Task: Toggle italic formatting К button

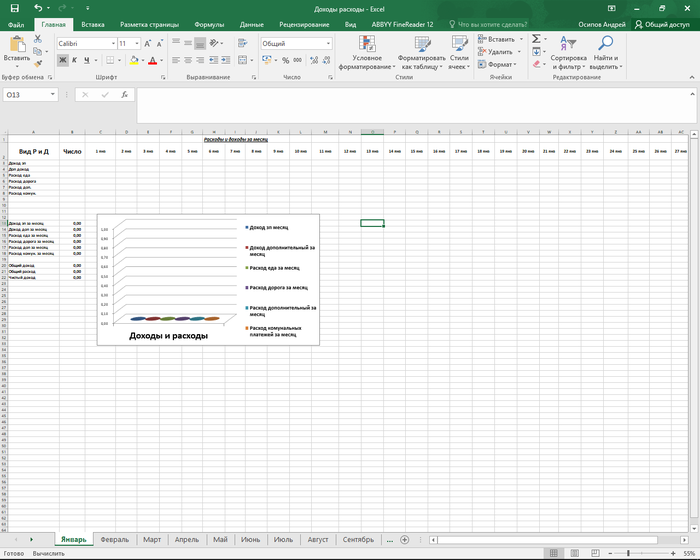Action: [x=74, y=60]
